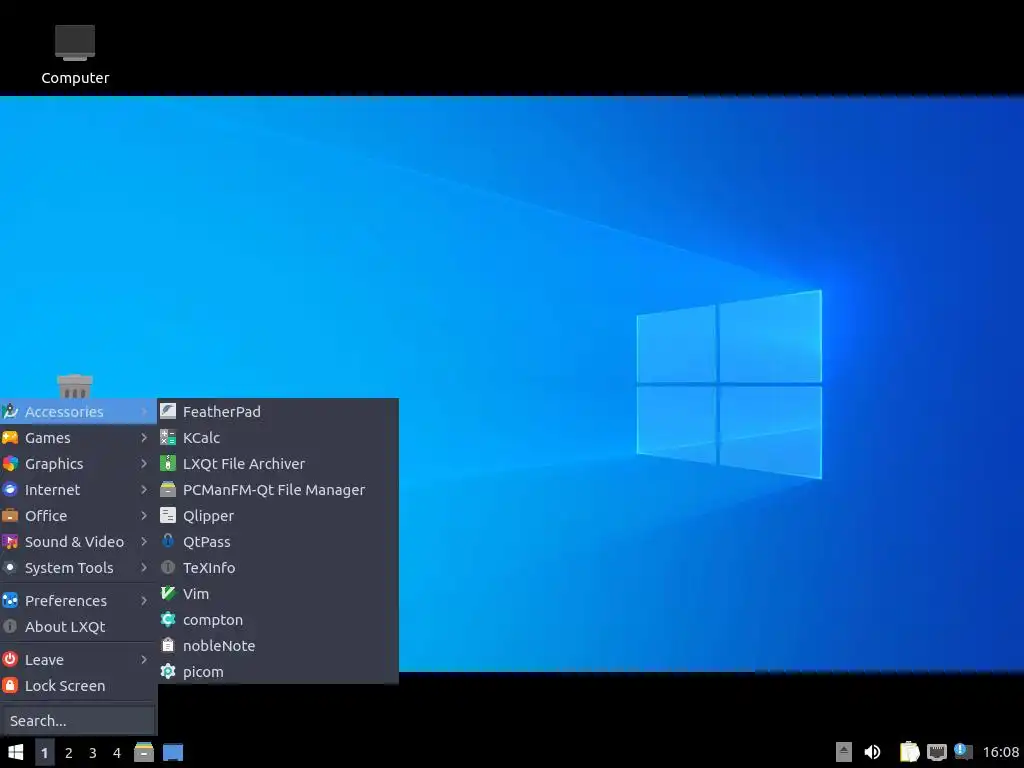The width and height of the screenshot is (1024, 768).
Task: Select the System Tools category
Action: [78, 568]
